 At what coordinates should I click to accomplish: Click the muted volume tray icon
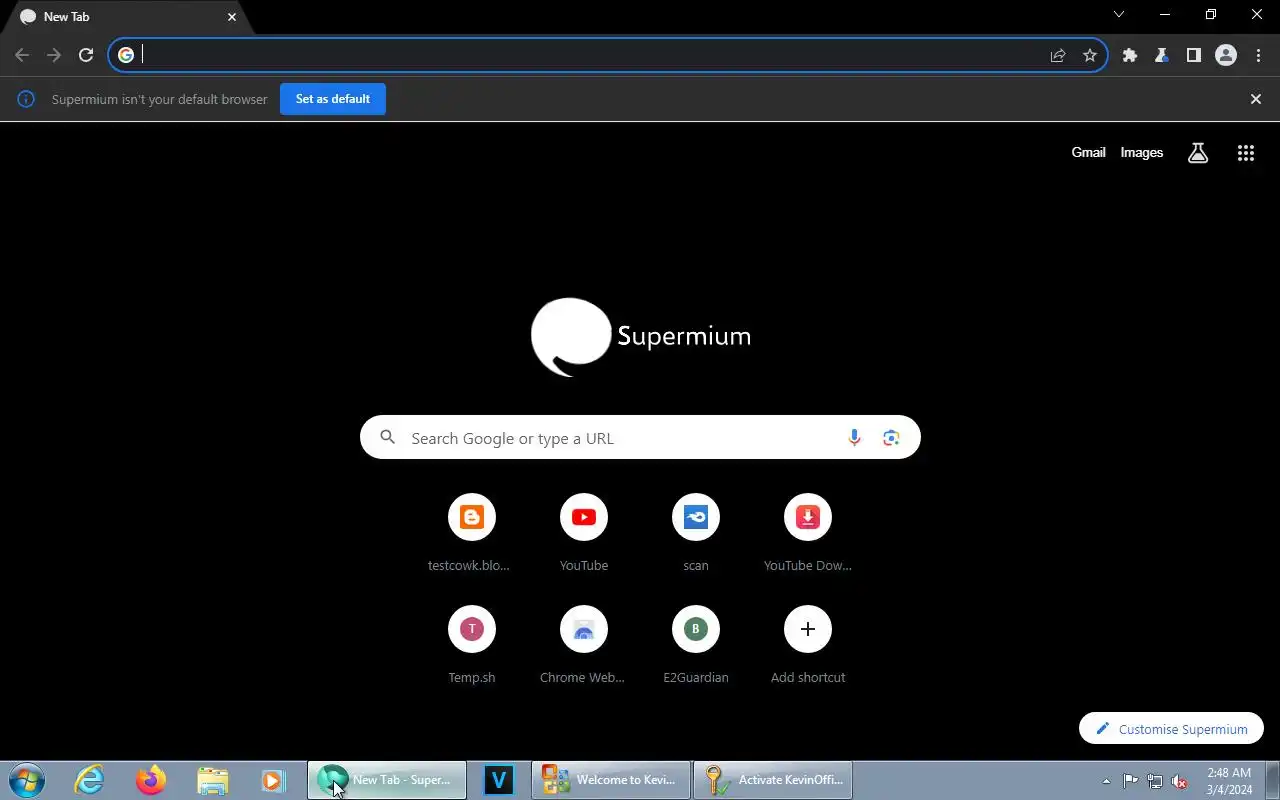(1180, 781)
